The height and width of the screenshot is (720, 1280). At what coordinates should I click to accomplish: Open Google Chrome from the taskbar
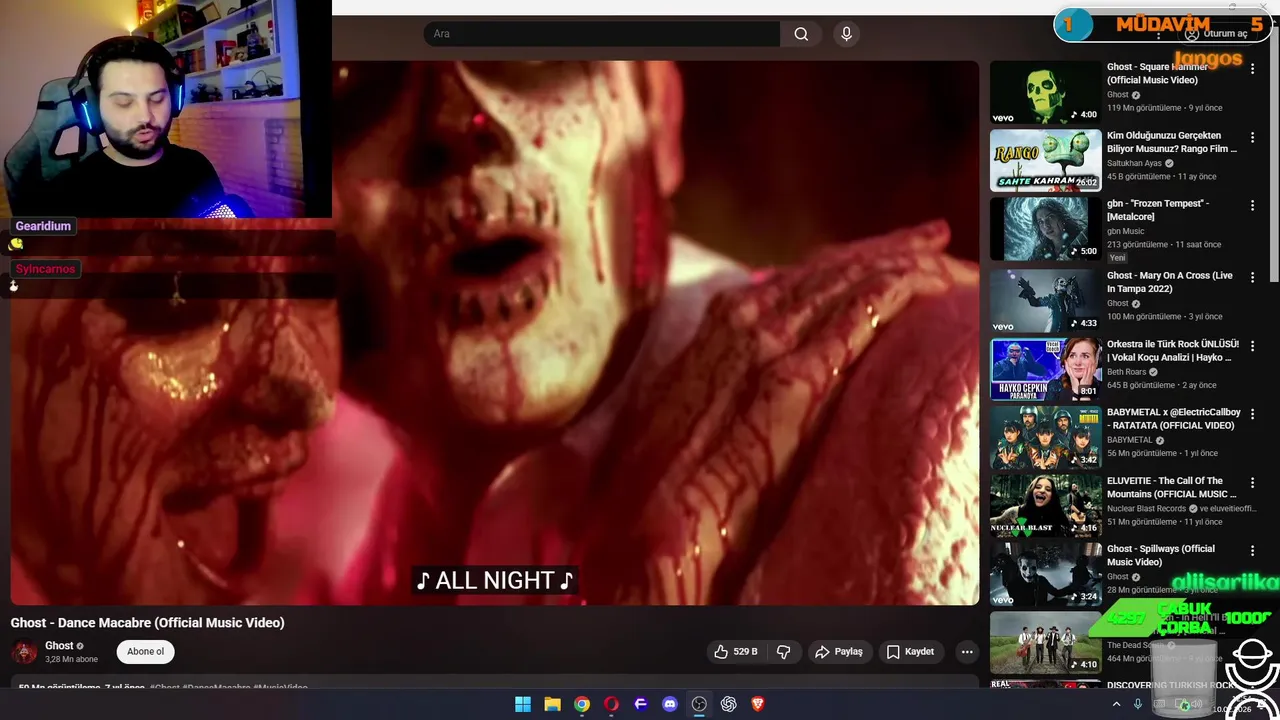point(582,704)
